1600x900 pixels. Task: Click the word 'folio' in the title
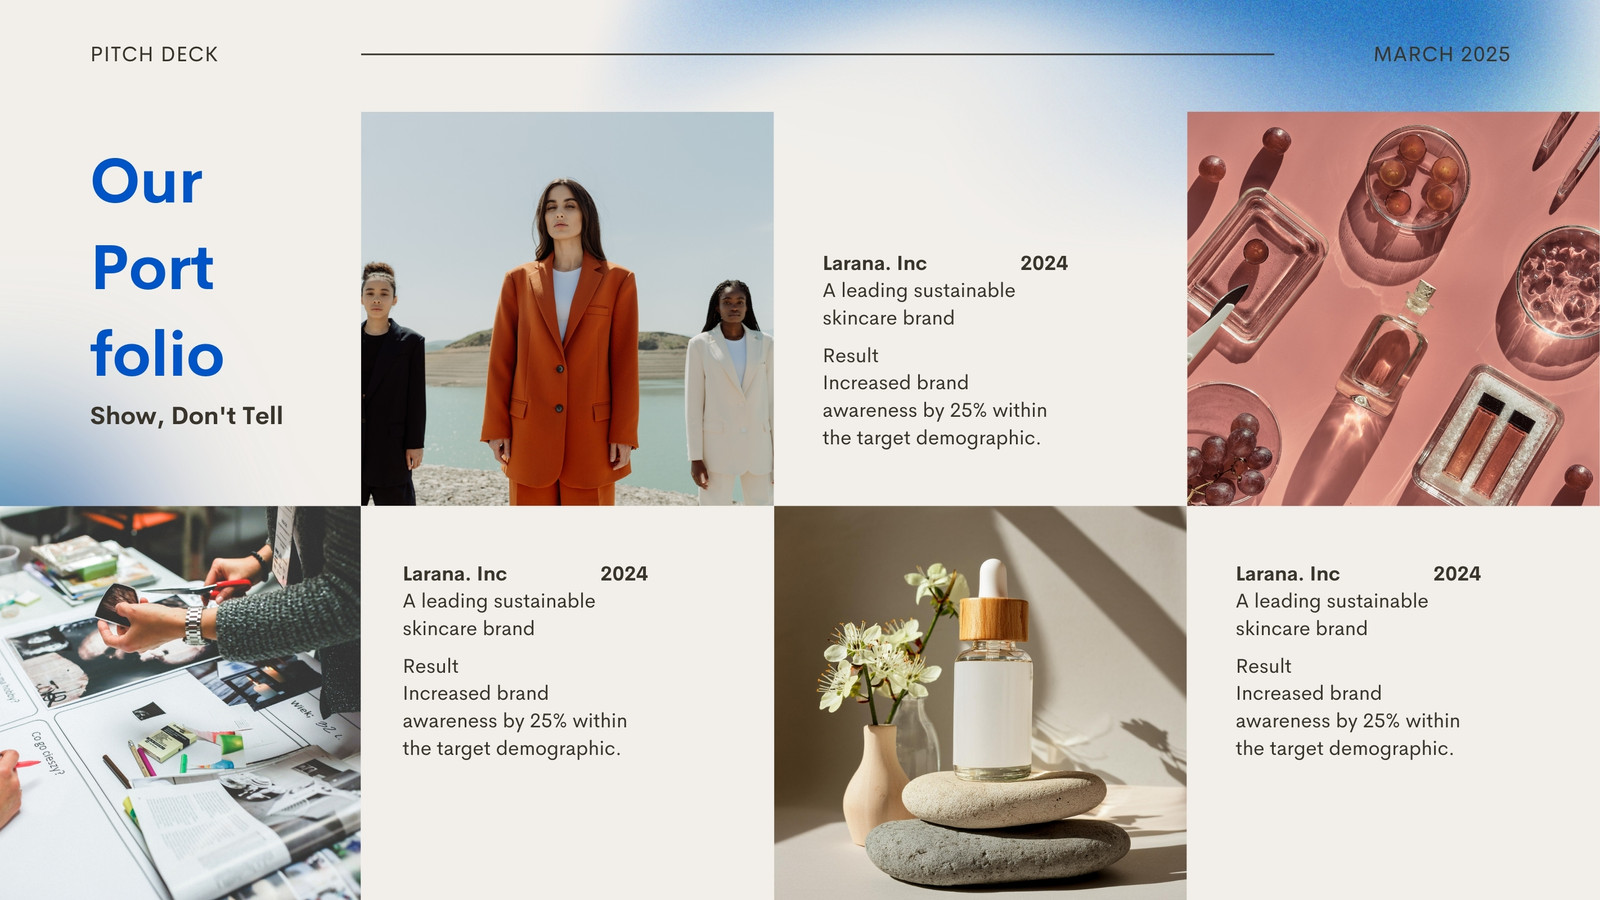[157, 354]
